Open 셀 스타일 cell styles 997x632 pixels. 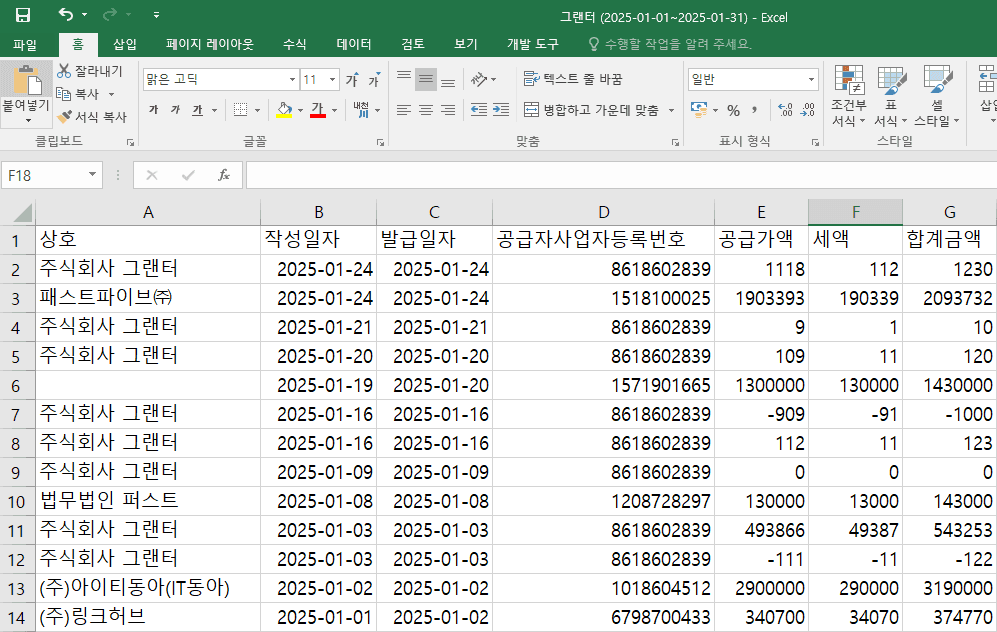[937, 95]
